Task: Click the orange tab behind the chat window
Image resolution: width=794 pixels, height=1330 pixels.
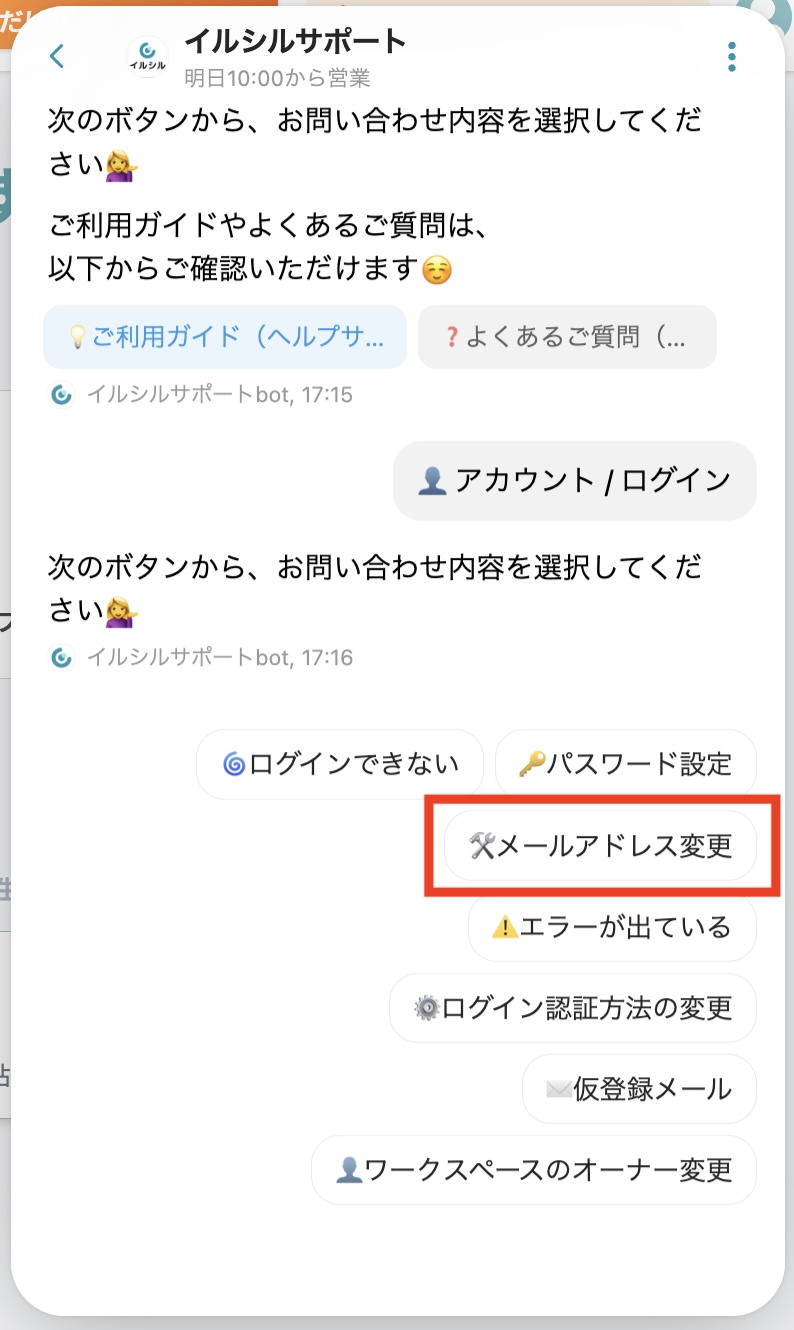Action: (x=25, y=20)
